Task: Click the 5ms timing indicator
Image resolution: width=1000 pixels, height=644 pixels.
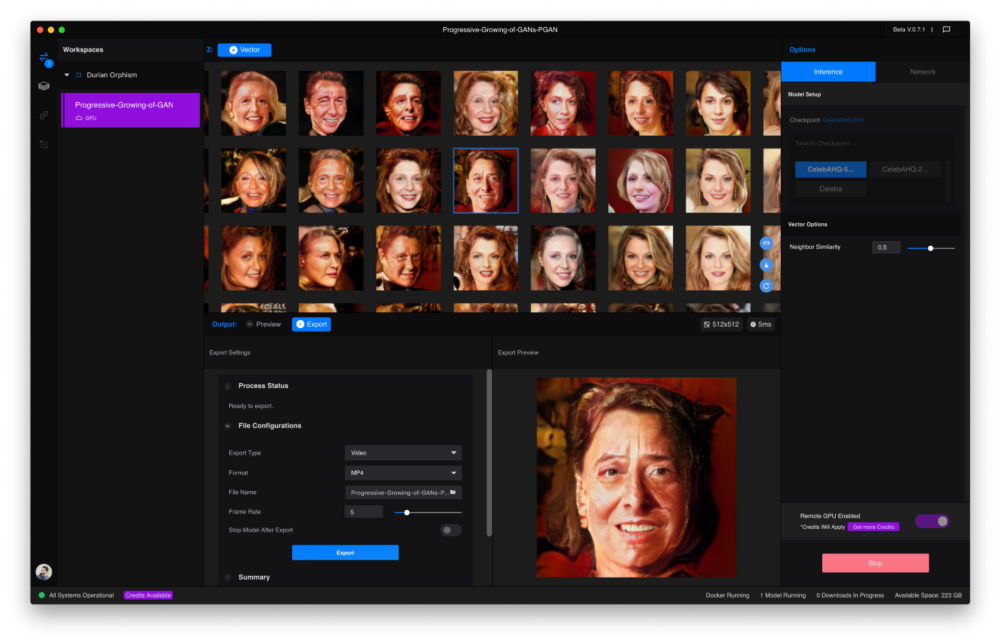Action: [x=761, y=325]
